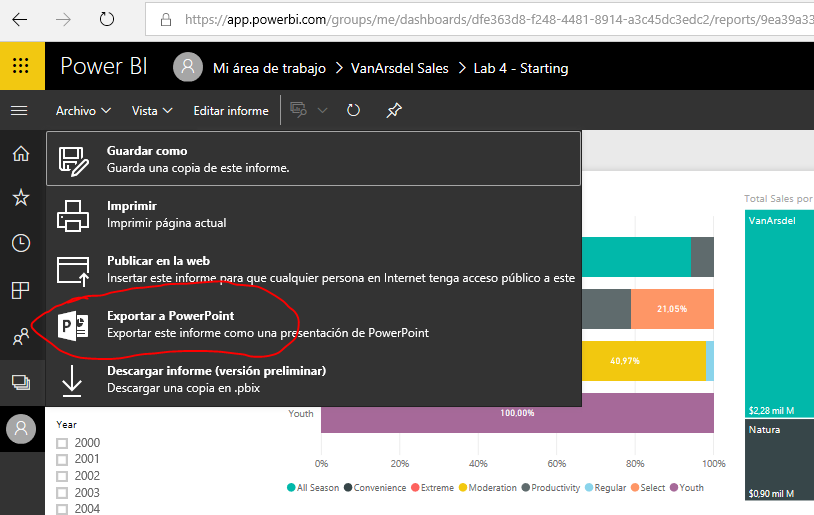Click browser forward arrow
The image size is (814, 515).
63,20
